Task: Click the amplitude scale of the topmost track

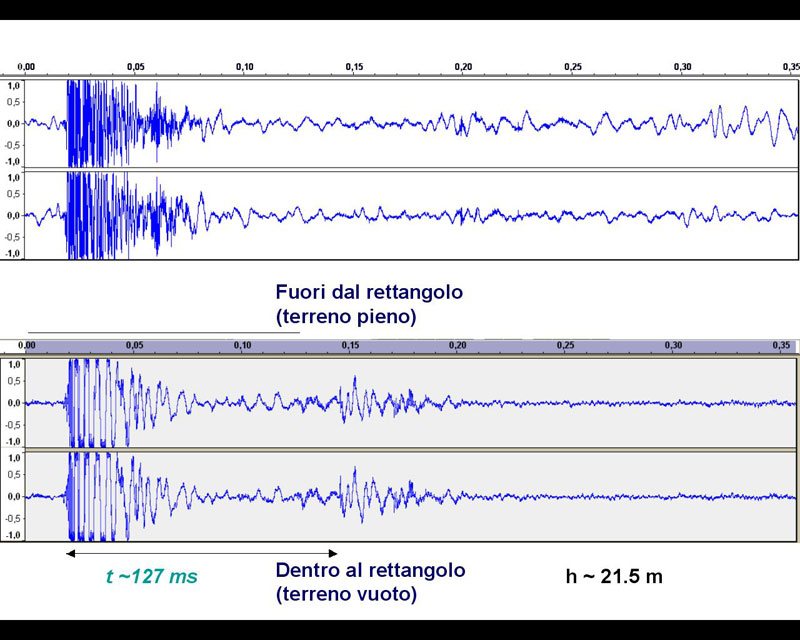Action: pyautogui.click(x=13, y=124)
